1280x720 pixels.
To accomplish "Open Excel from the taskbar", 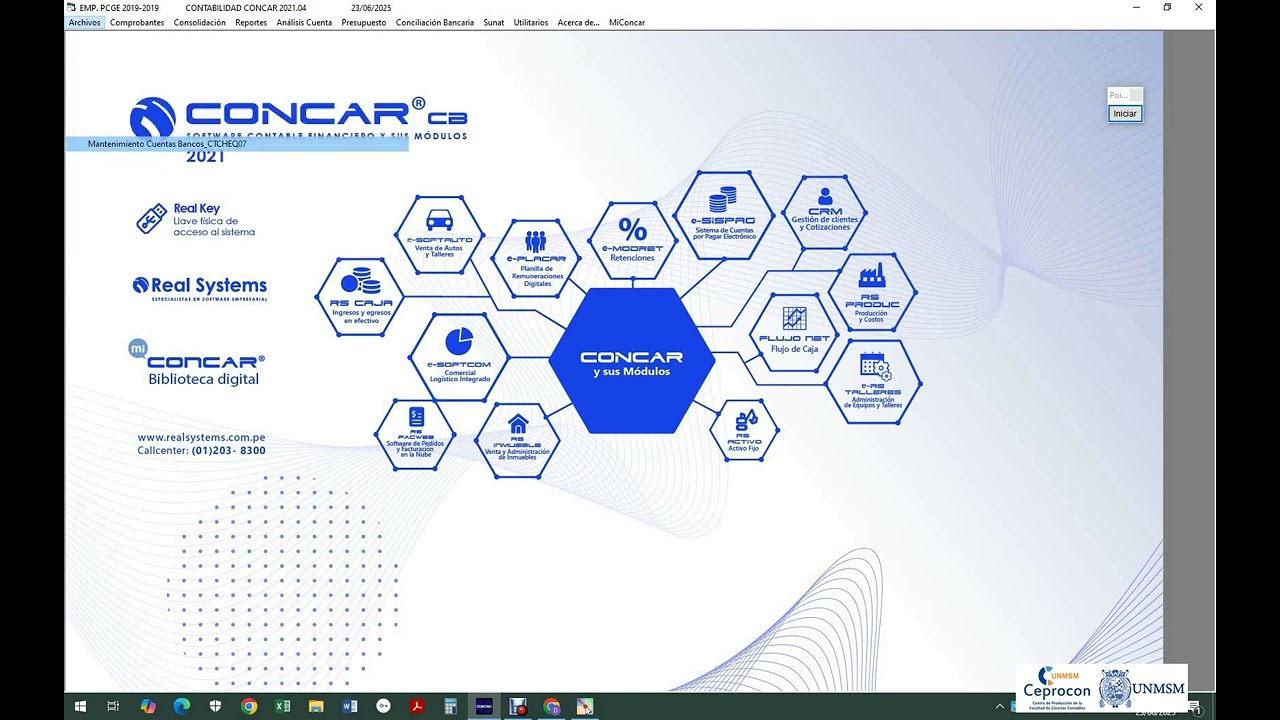I will tap(283, 706).
